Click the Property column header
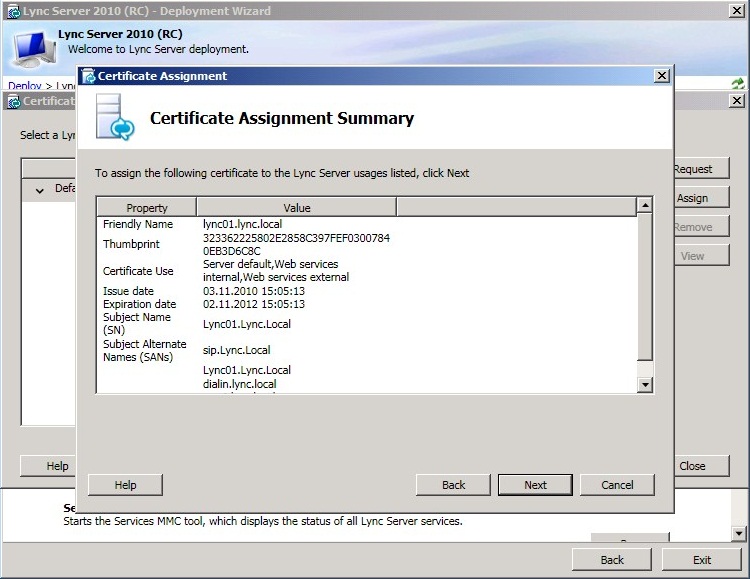 (x=147, y=207)
